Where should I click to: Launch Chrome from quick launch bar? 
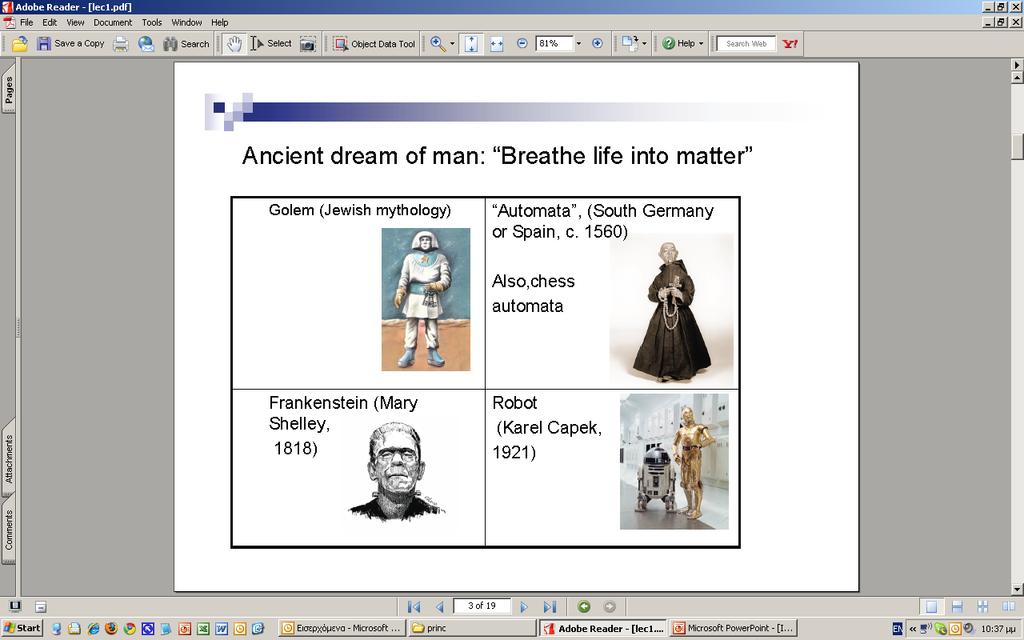[129, 628]
